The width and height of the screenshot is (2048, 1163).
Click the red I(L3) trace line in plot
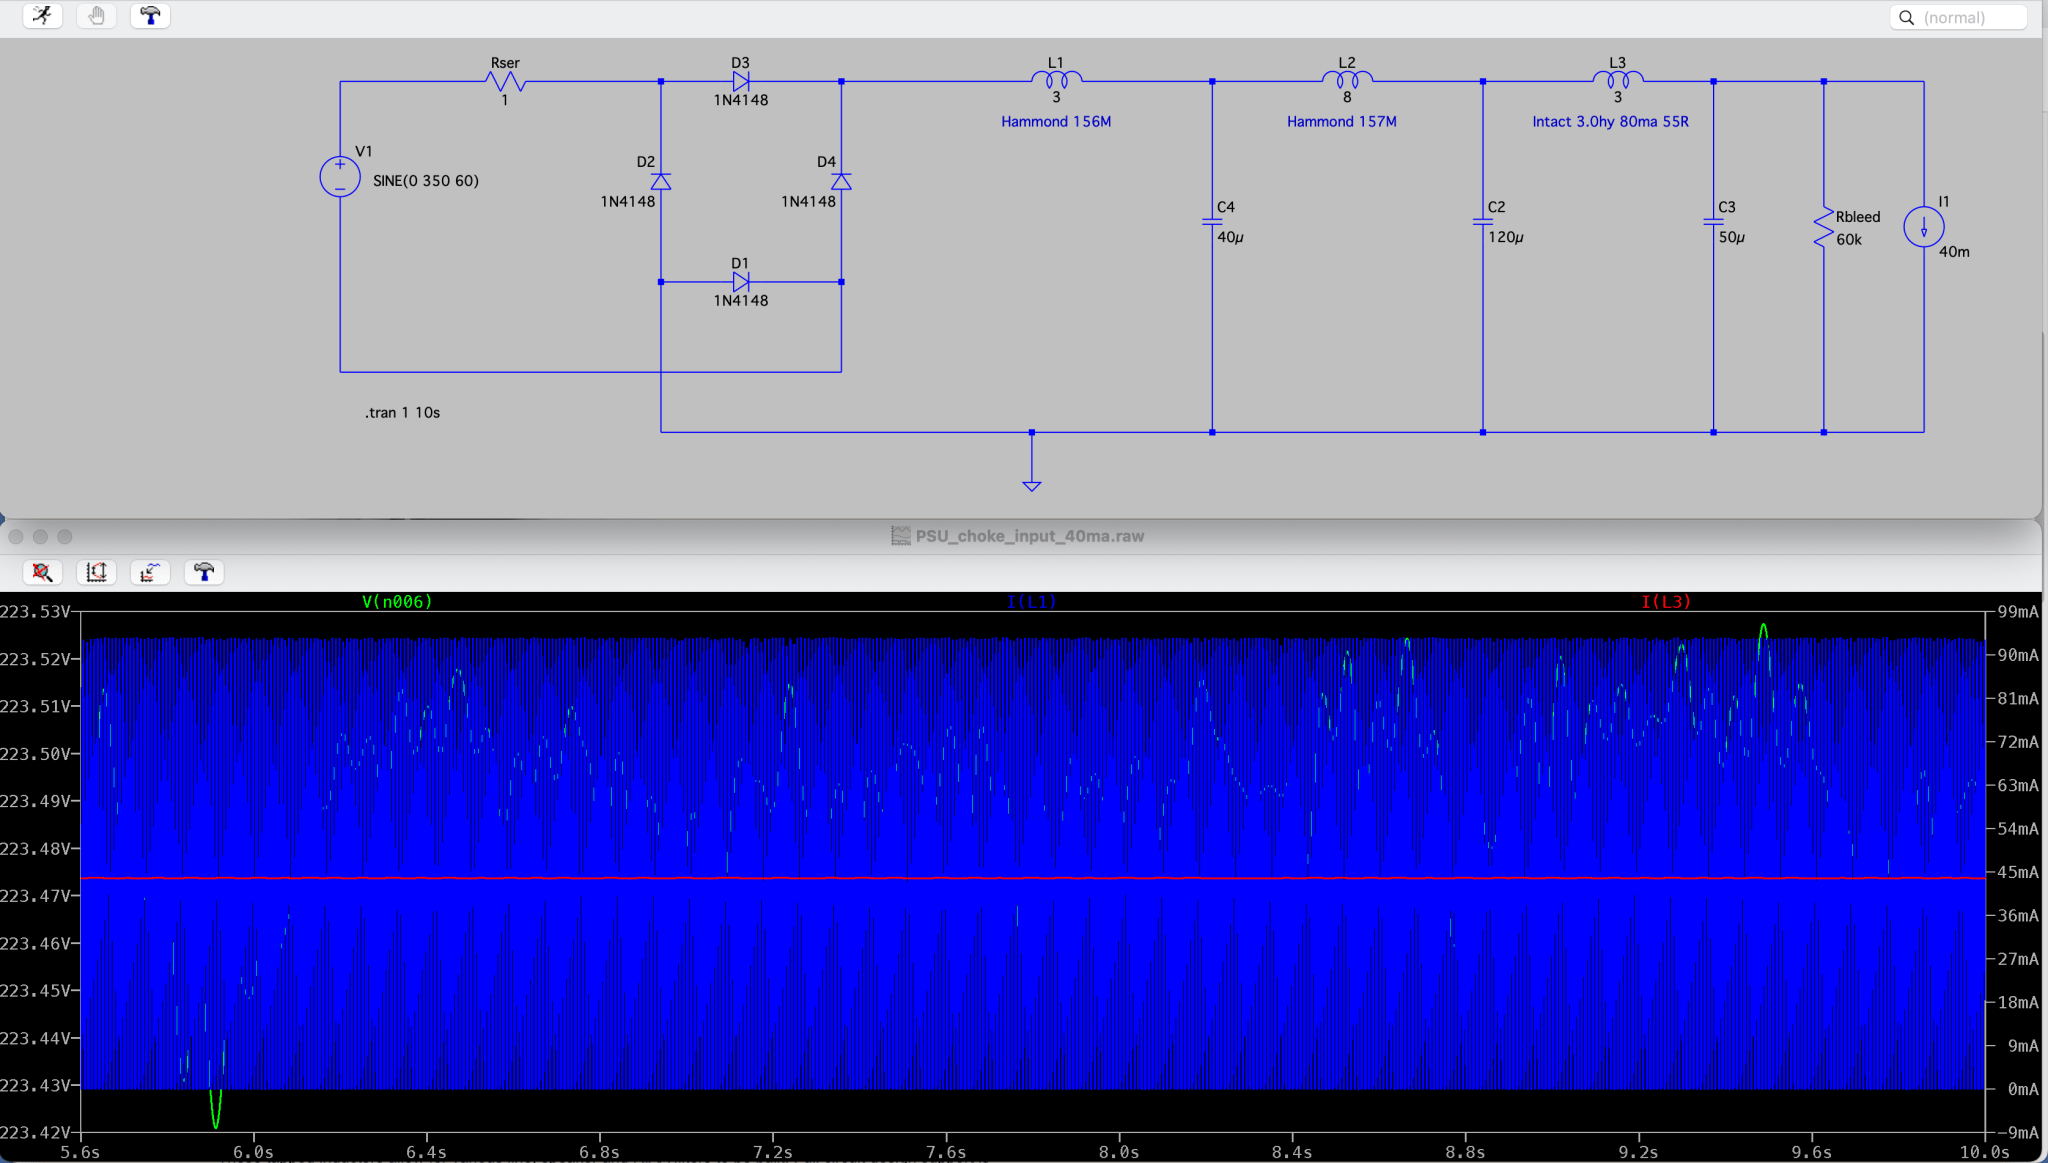click(x=1032, y=878)
